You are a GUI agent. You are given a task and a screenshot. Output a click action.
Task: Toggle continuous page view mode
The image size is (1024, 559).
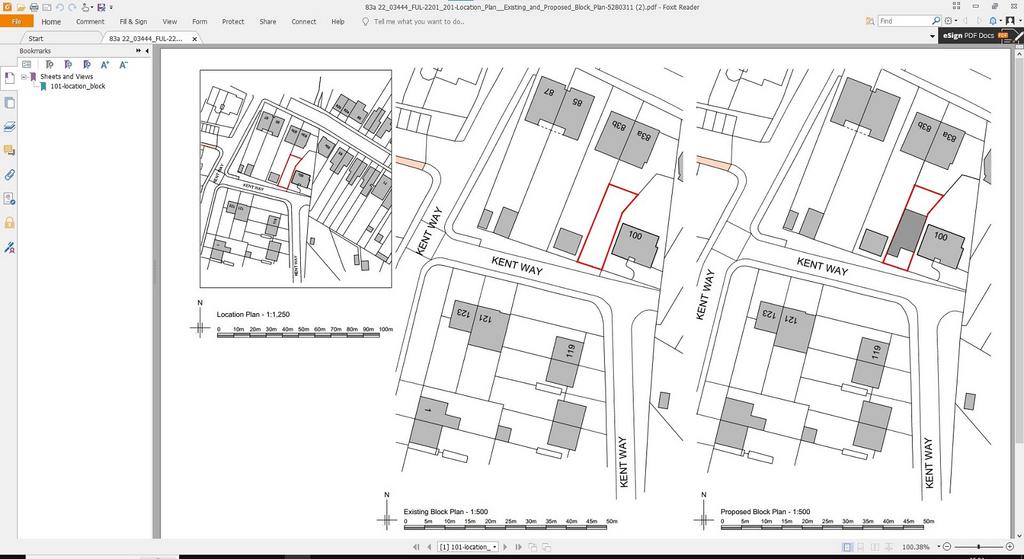point(860,547)
